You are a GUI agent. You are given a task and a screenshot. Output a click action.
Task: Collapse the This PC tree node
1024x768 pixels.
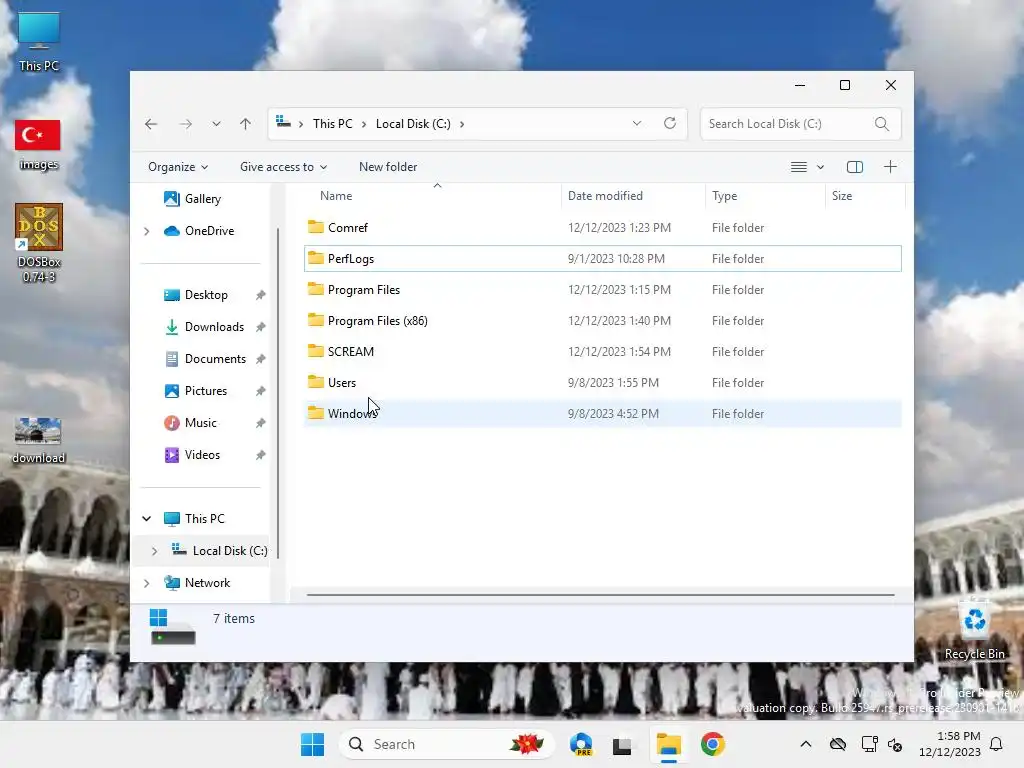(x=146, y=519)
